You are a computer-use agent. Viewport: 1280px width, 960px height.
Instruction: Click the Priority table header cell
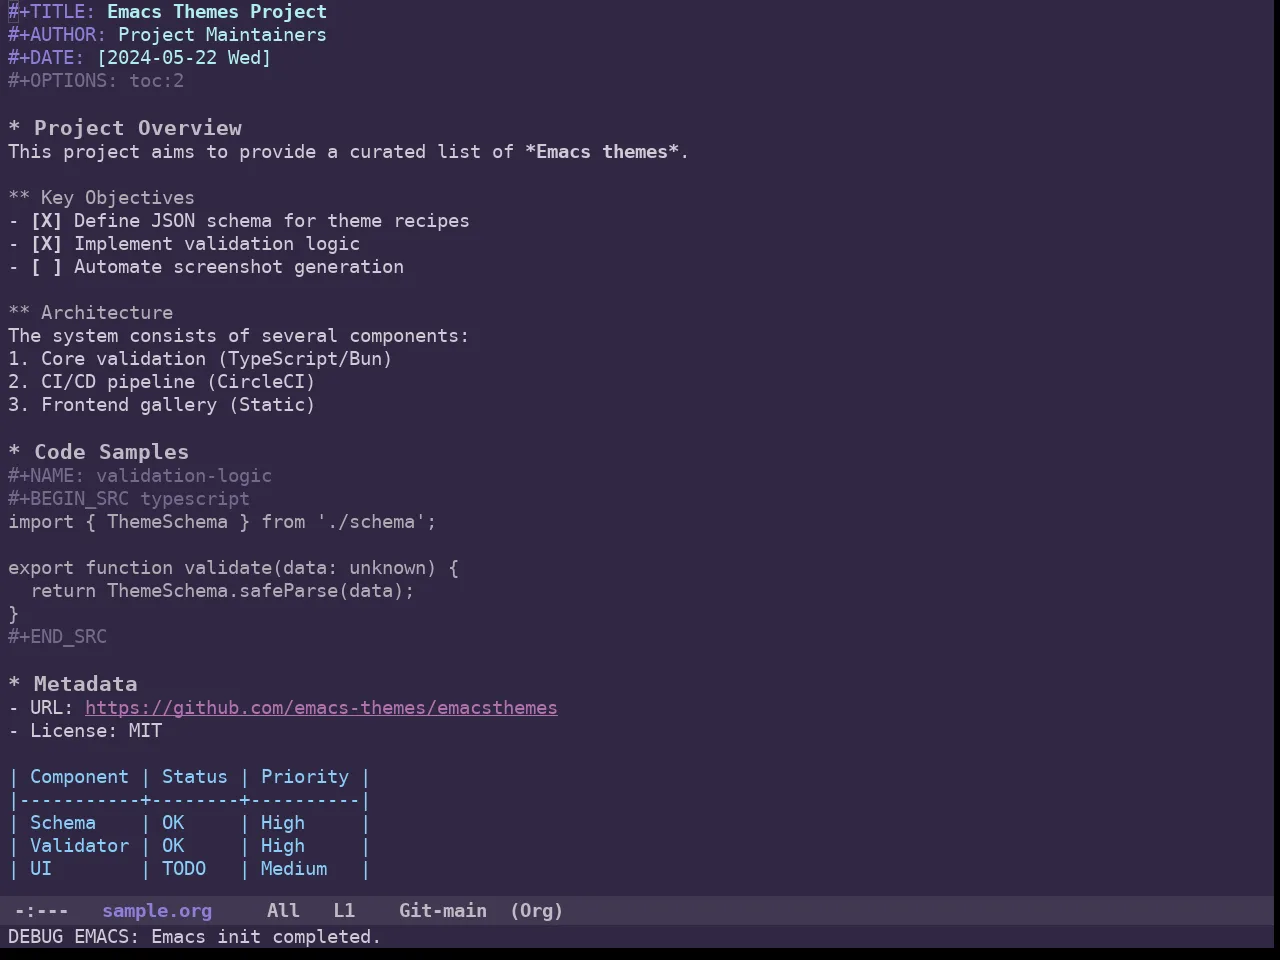[x=305, y=777]
